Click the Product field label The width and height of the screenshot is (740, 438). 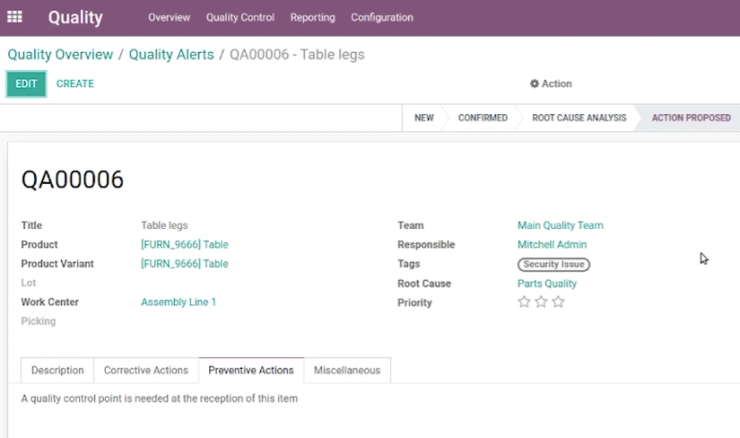pos(39,244)
